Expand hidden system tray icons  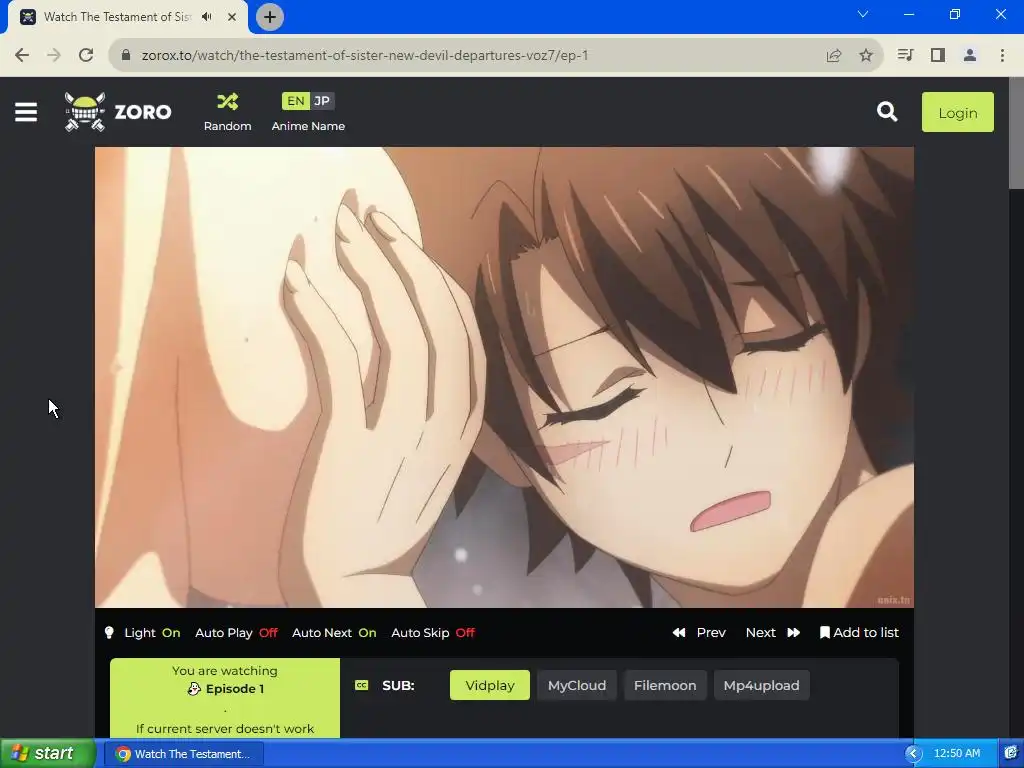[913, 754]
